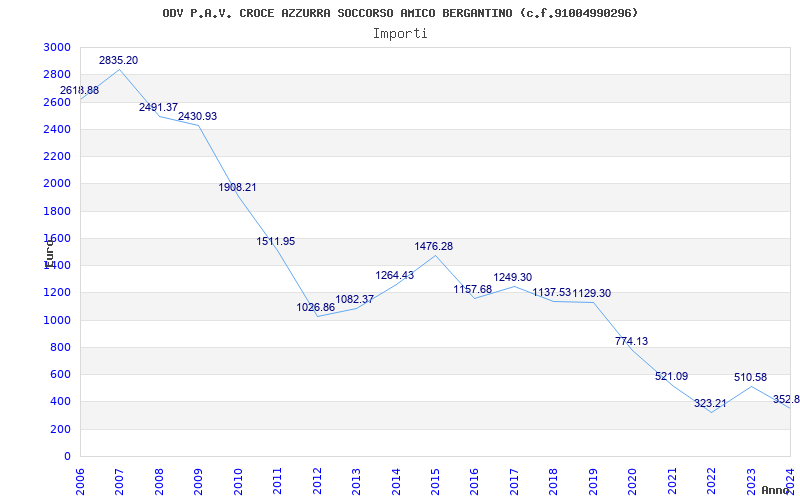
Task: Click the 200 y-axis tick label
Action: (61, 429)
